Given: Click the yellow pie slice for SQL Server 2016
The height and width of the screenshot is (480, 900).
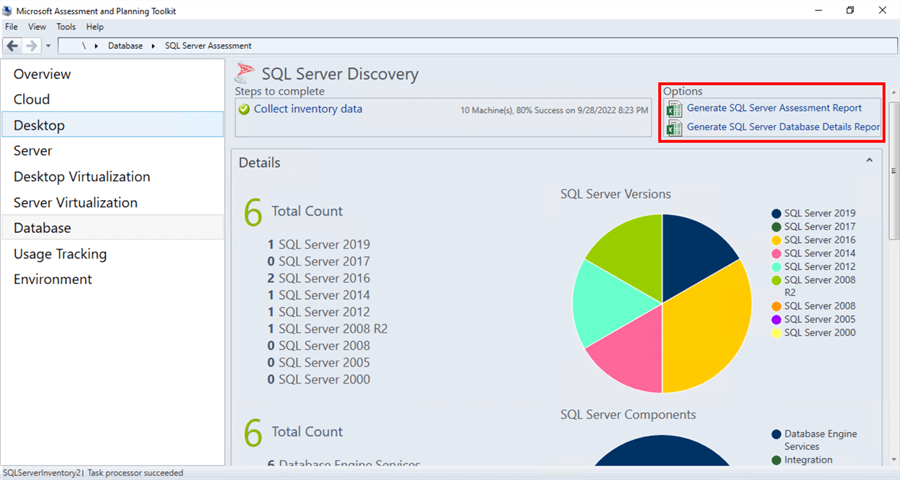Looking at the screenshot, I should pos(709,327).
